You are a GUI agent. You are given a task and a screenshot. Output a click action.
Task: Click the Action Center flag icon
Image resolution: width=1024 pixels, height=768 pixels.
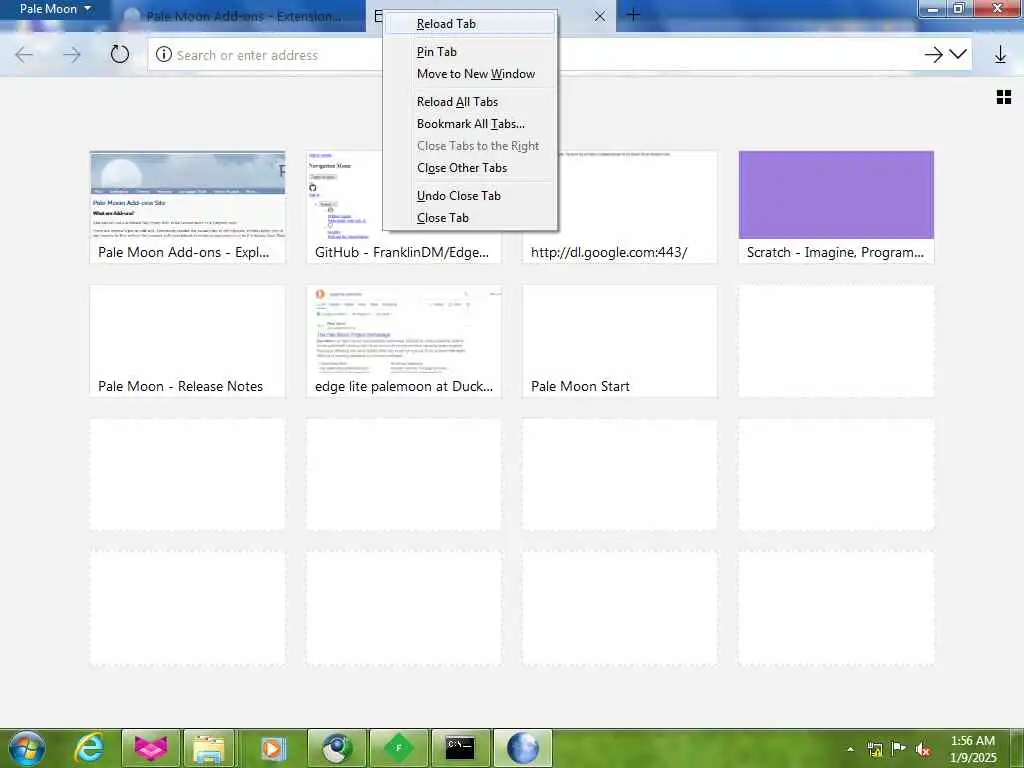point(899,749)
